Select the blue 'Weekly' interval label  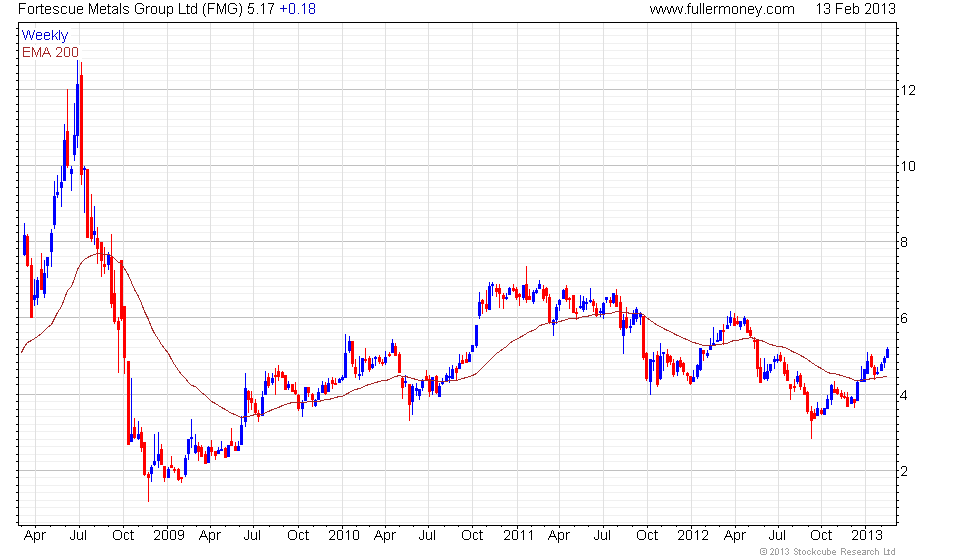coord(45,36)
